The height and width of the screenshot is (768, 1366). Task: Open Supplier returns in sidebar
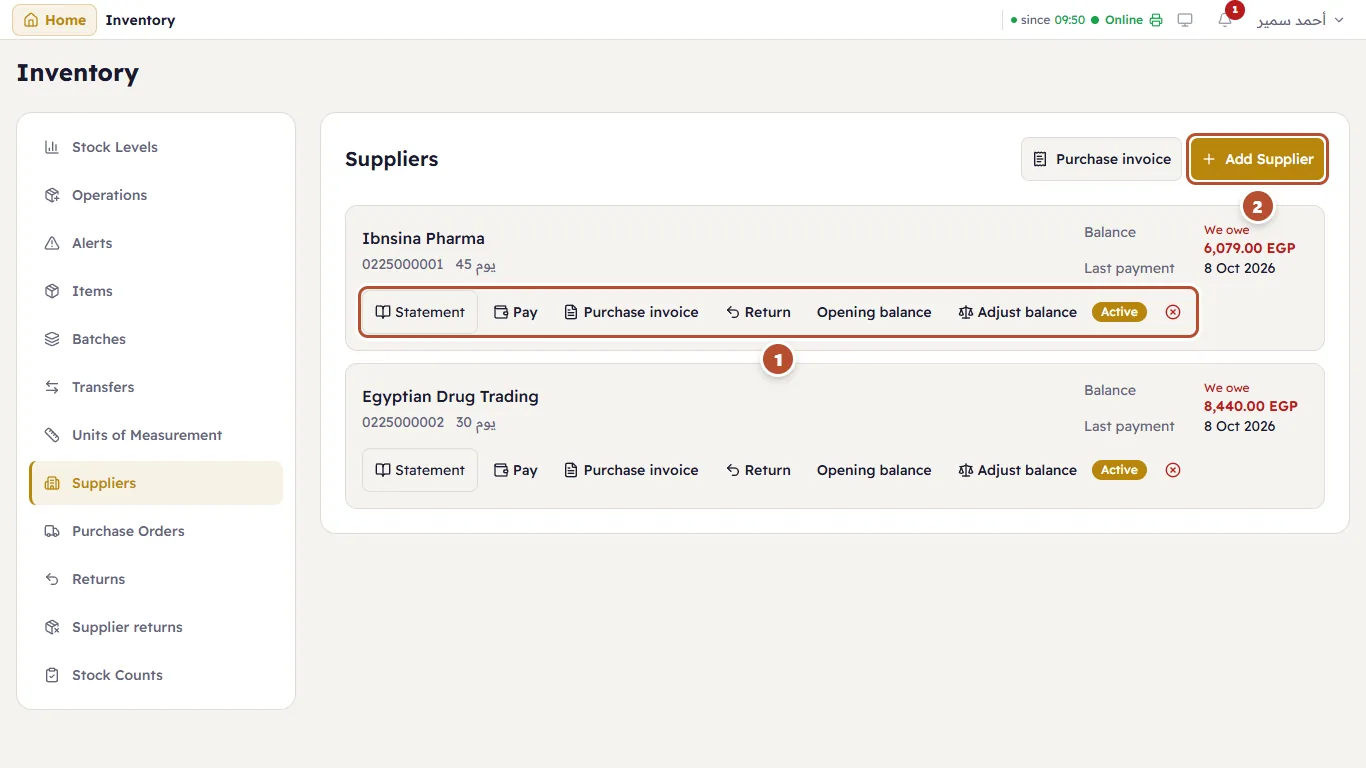point(156,627)
